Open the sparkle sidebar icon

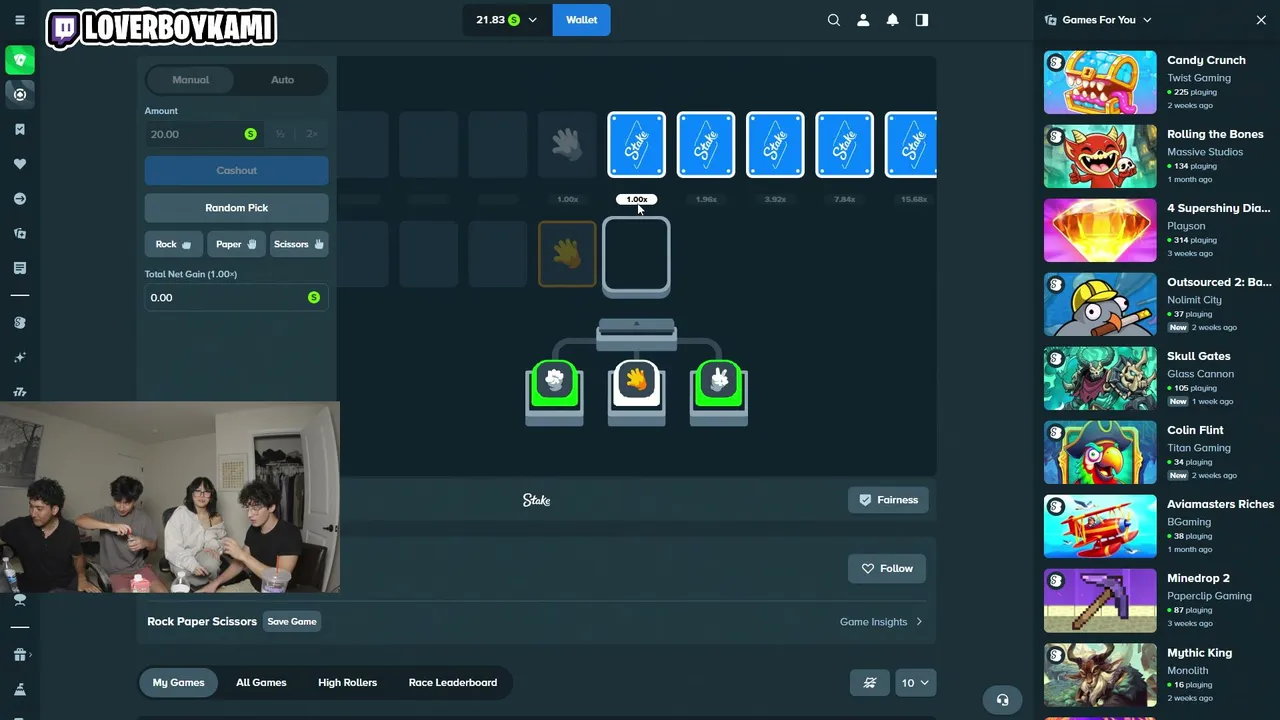tap(20, 357)
